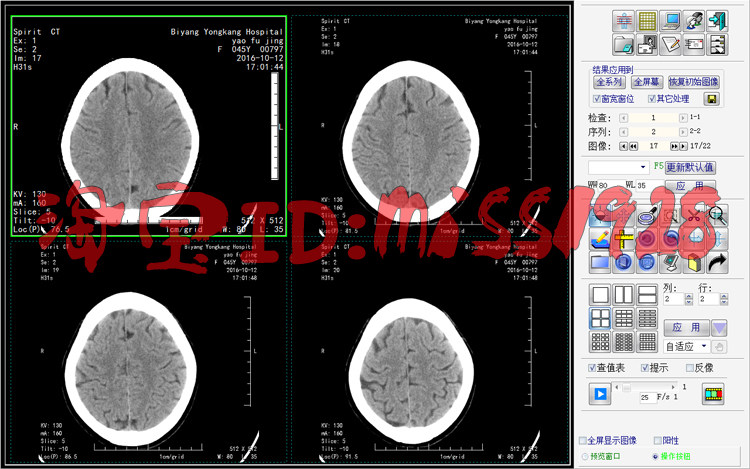
Task: Click the 应用 button beside WL field
Action: coord(690,186)
